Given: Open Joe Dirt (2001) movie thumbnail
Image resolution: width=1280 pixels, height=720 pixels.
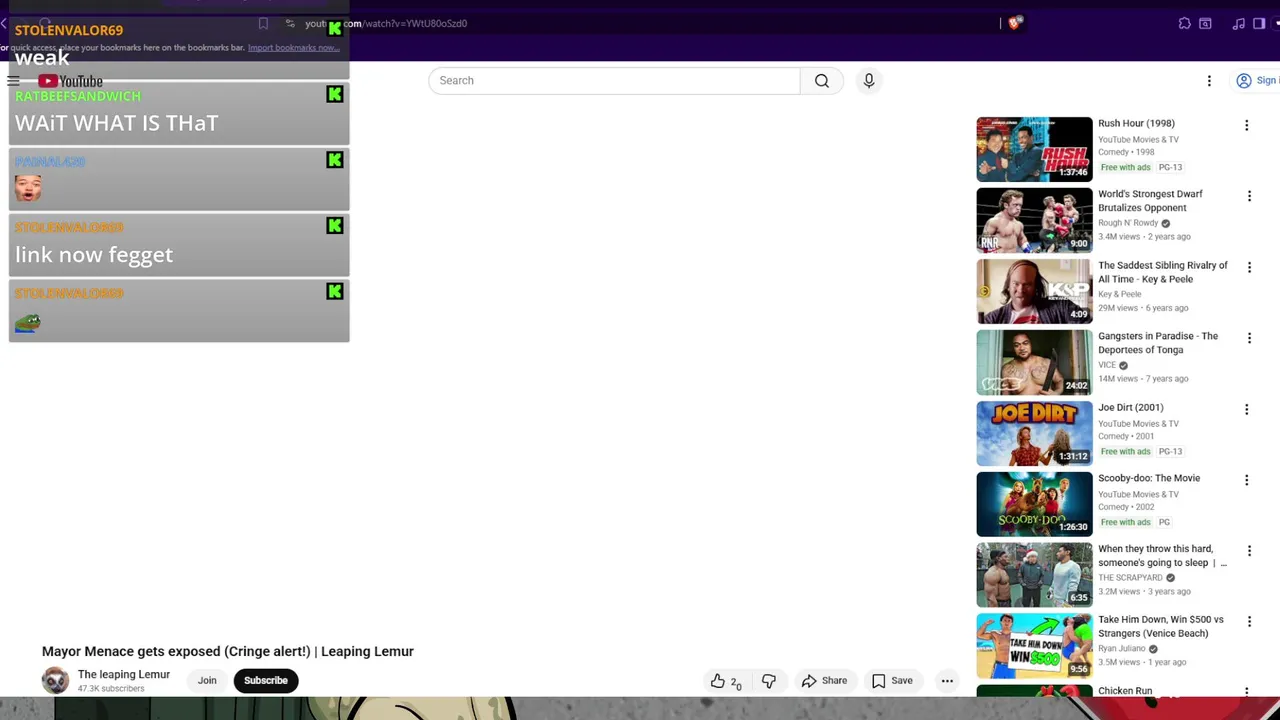Looking at the screenshot, I should tap(1034, 433).
